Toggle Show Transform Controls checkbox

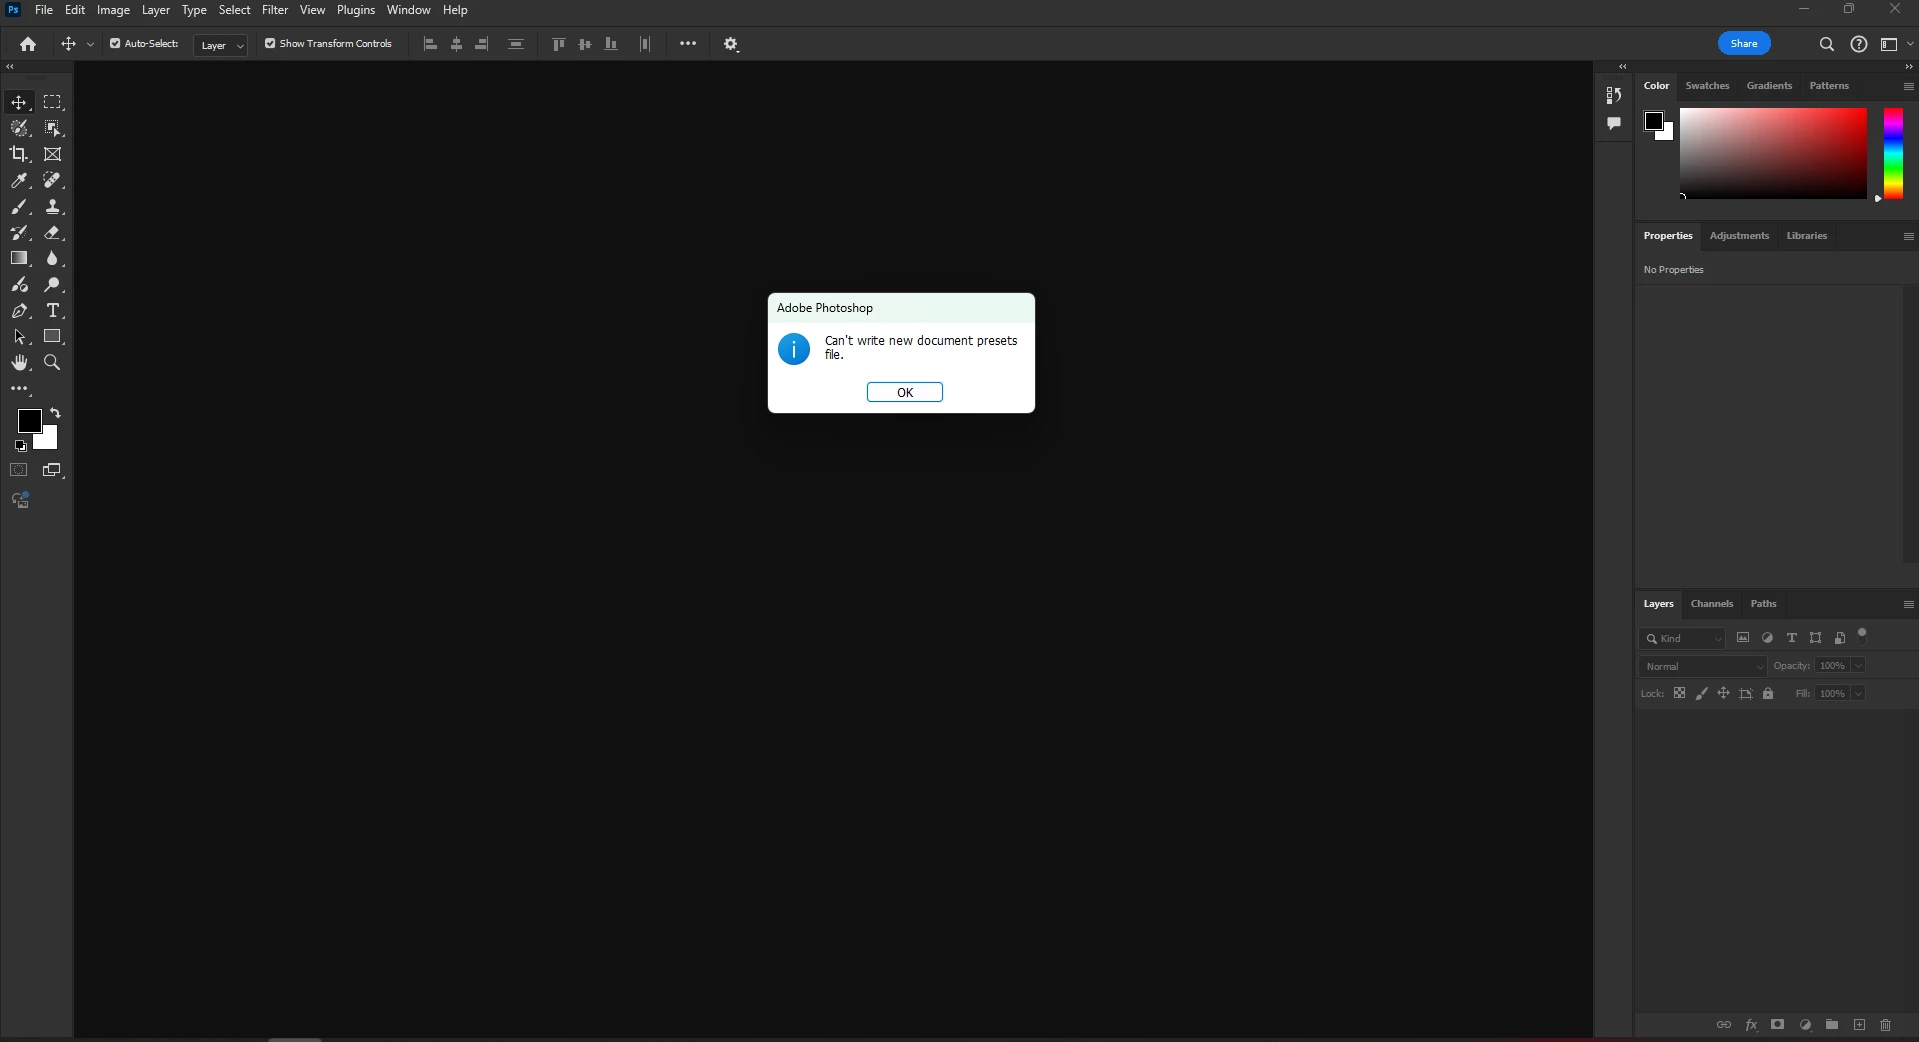tap(270, 43)
